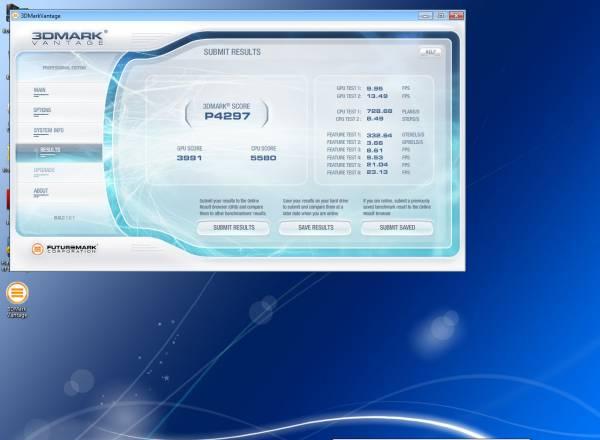Click the Feature Test 3 label
Screen dimensions: 600x440
(x=344, y=150)
